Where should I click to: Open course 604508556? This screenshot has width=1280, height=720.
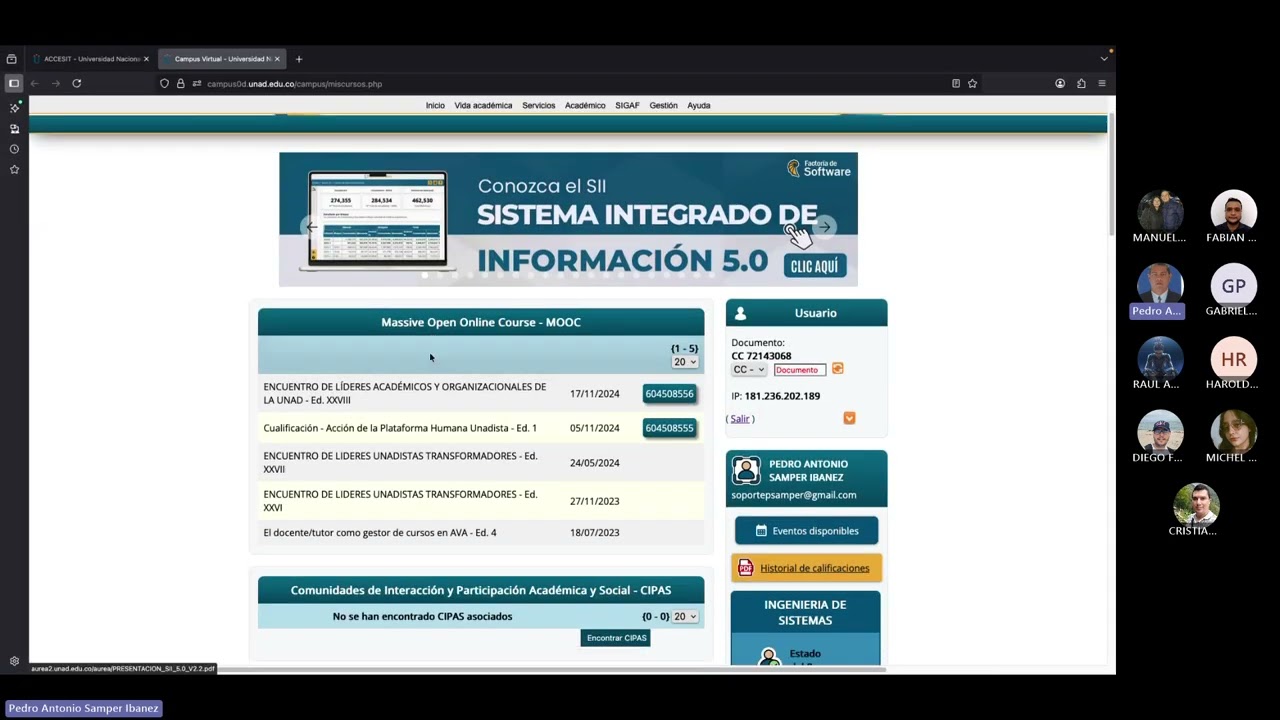[669, 394]
